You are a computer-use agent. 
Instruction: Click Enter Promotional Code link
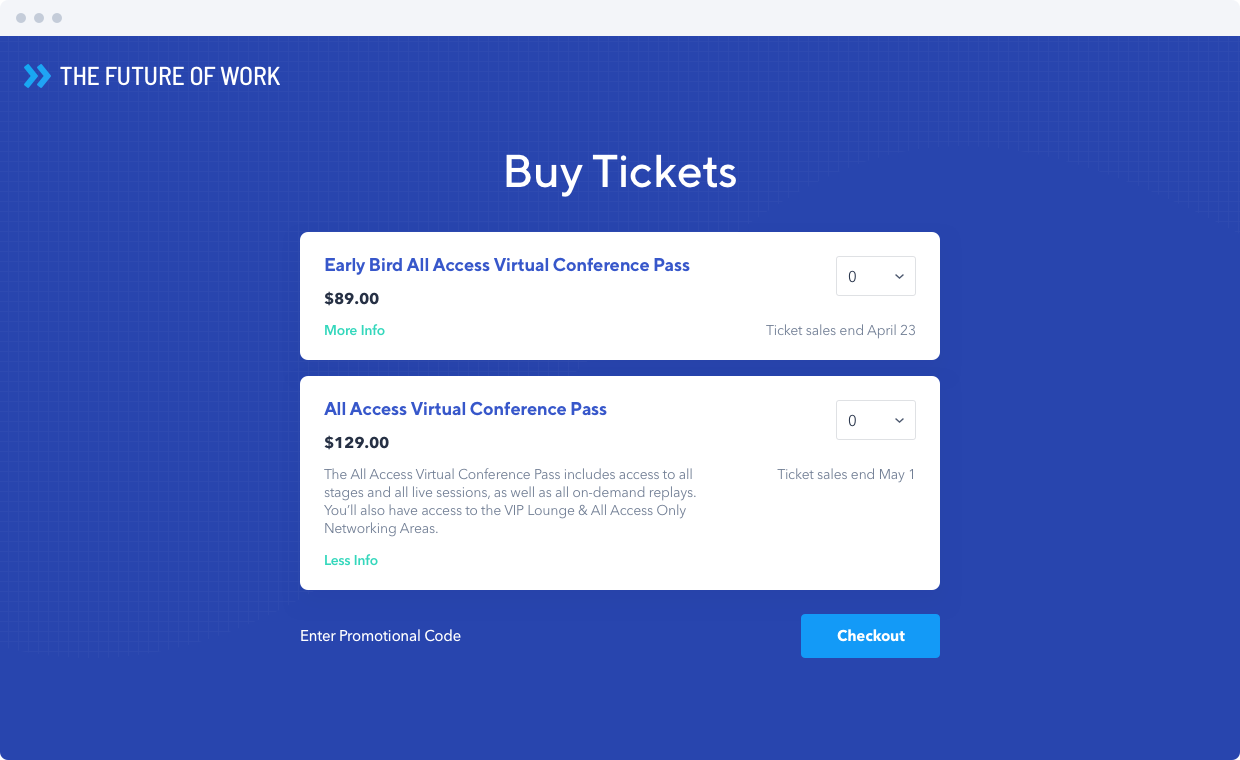[380, 636]
